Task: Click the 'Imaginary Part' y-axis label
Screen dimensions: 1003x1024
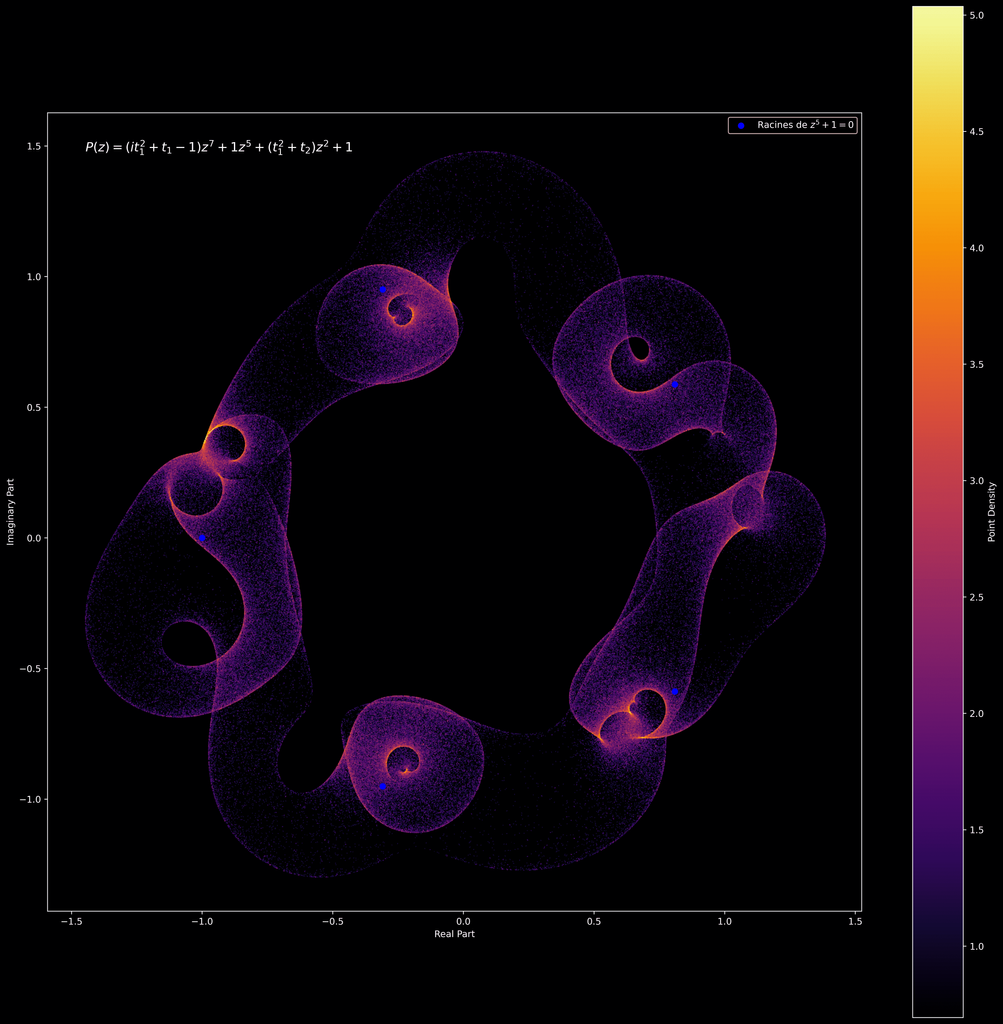Action: (11, 511)
